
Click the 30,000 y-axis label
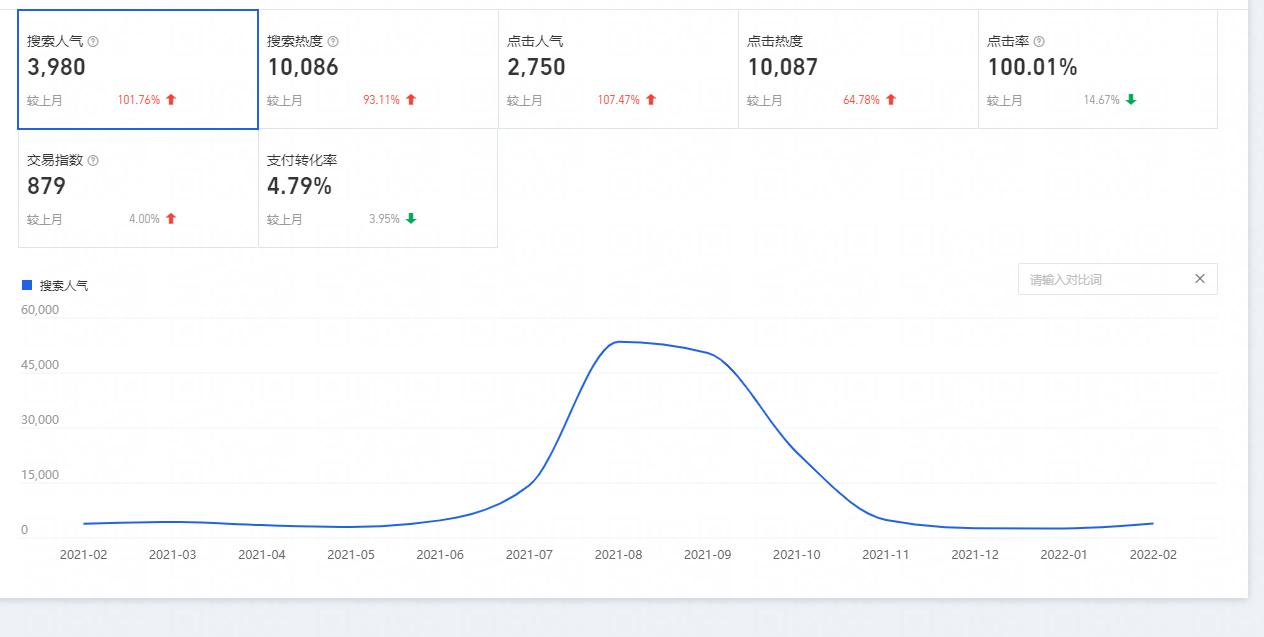point(40,420)
